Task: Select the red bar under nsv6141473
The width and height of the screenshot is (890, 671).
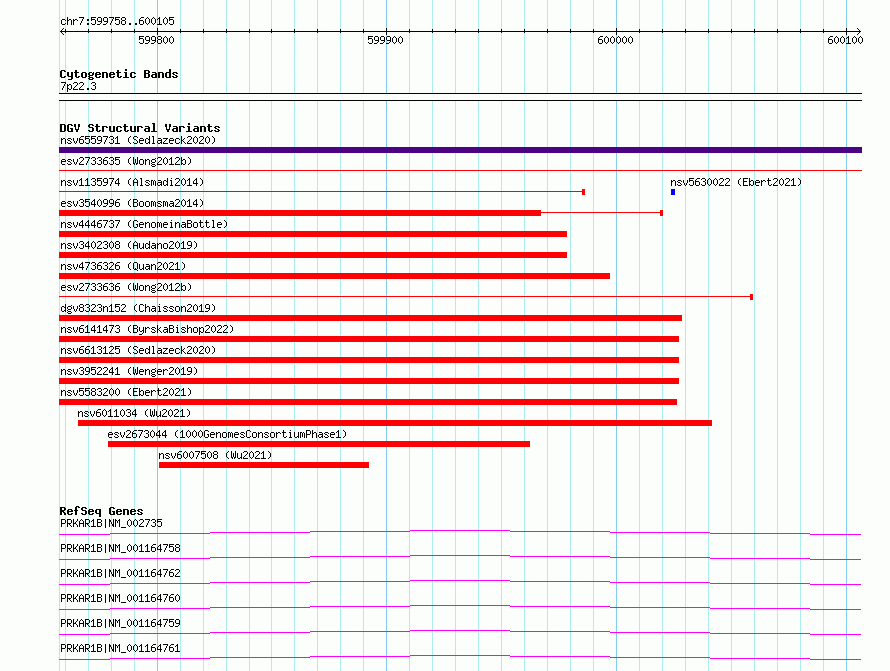Action: click(369, 339)
